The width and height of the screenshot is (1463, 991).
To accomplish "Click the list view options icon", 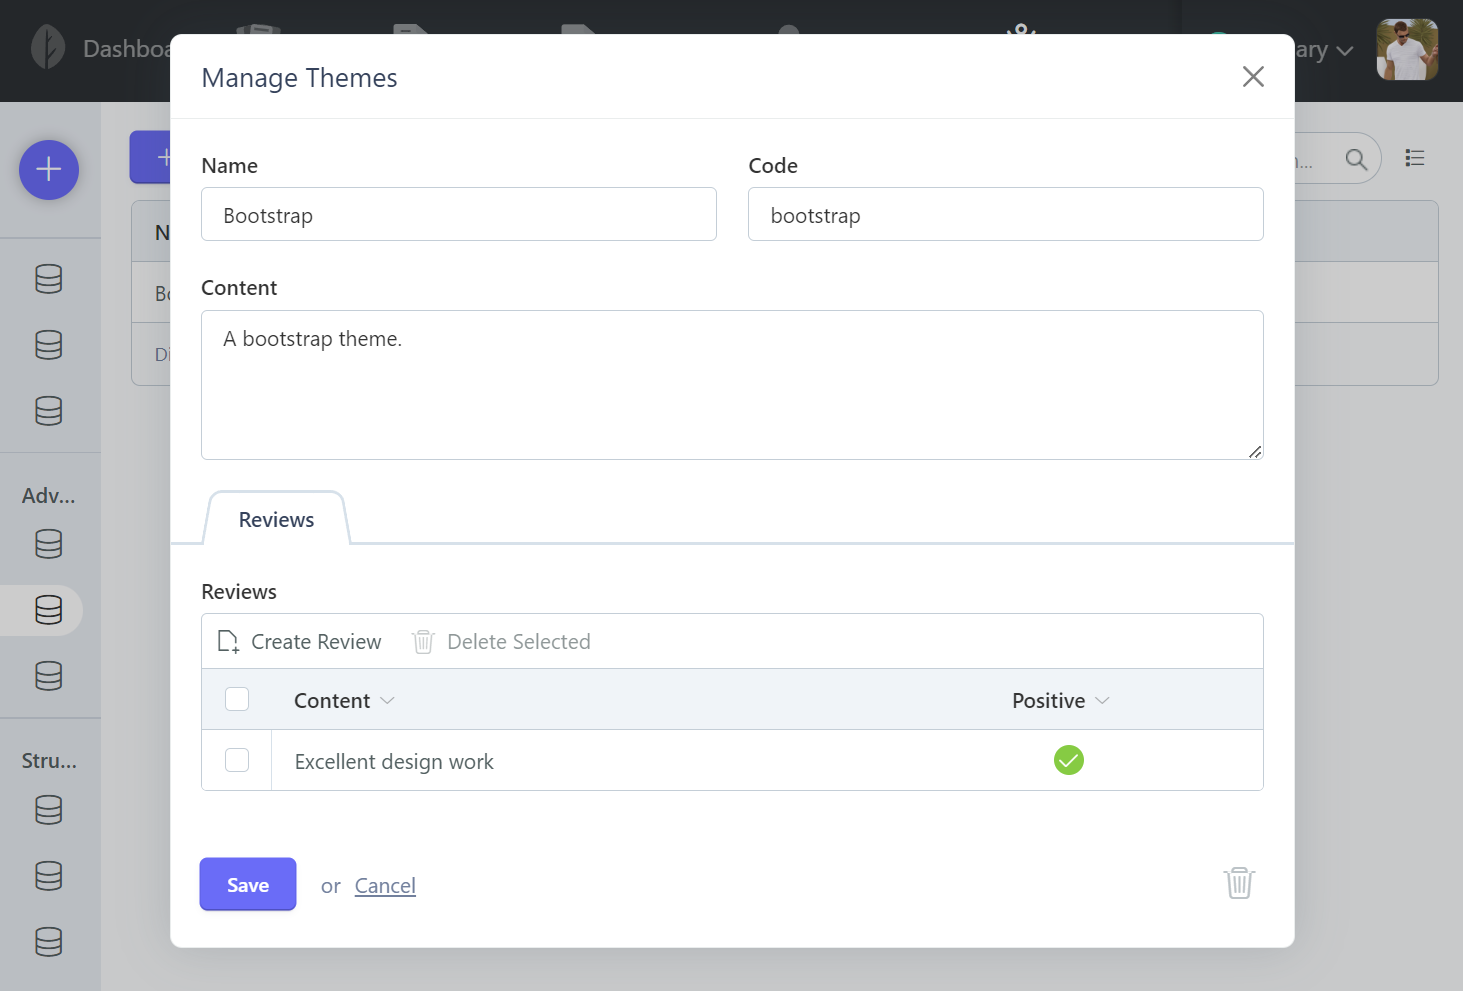I will [x=1415, y=158].
